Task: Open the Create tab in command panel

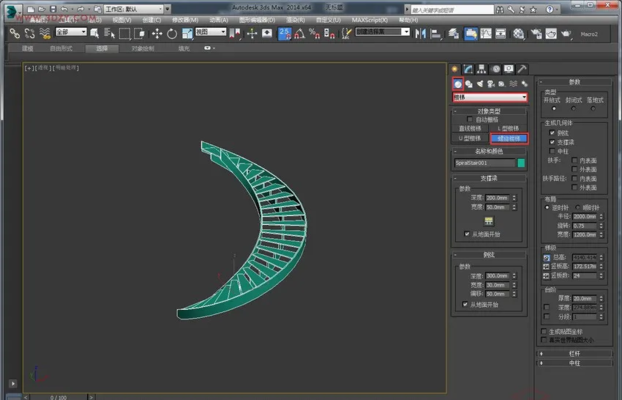Action: (x=456, y=69)
